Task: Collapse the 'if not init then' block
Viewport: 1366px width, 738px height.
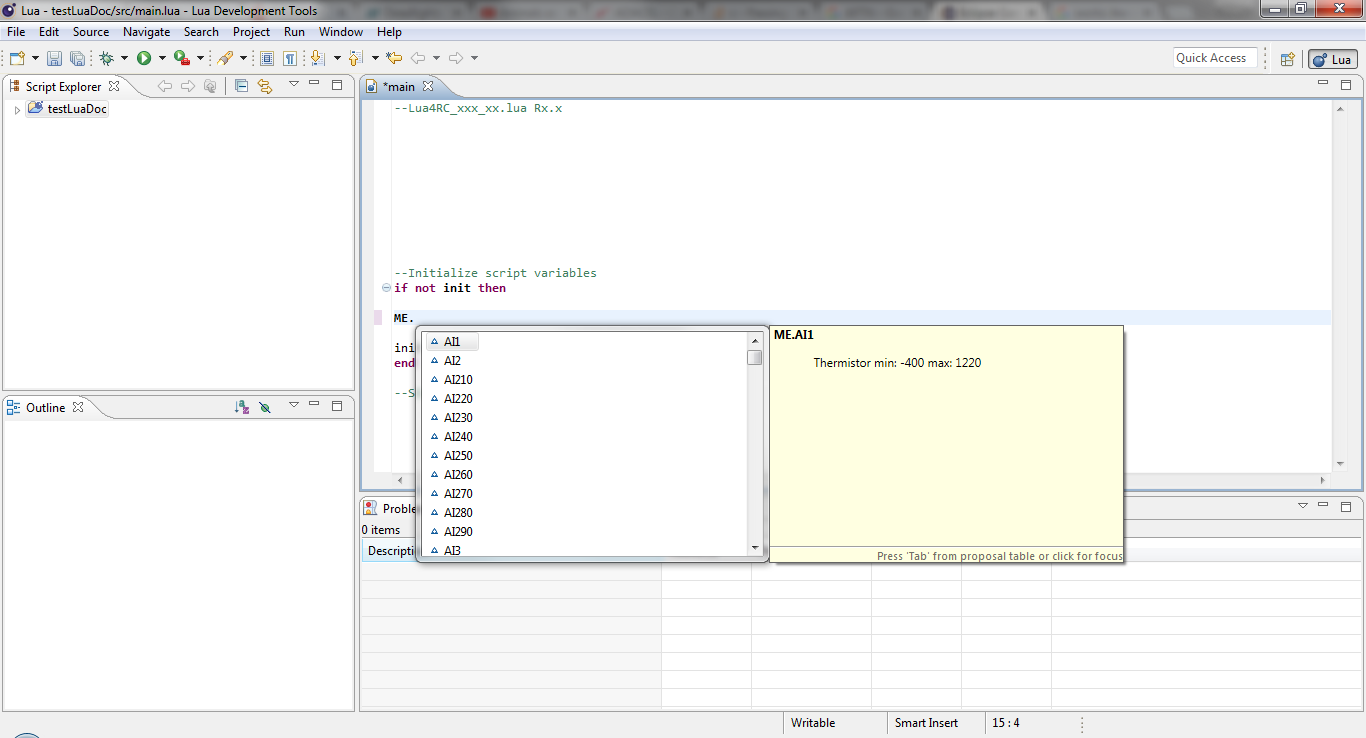Action: [x=386, y=288]
